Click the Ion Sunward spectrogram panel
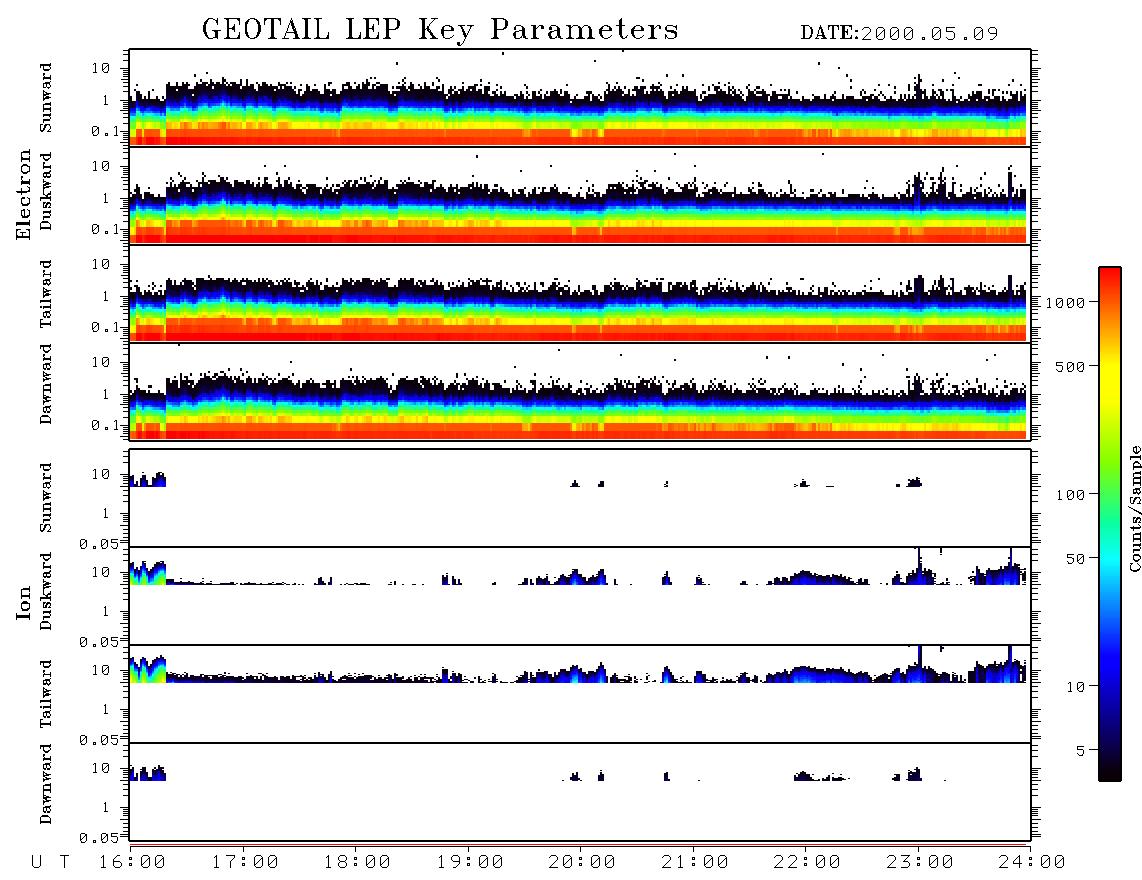The height and width of the screenshot is (880, 1142). (580, 498)
